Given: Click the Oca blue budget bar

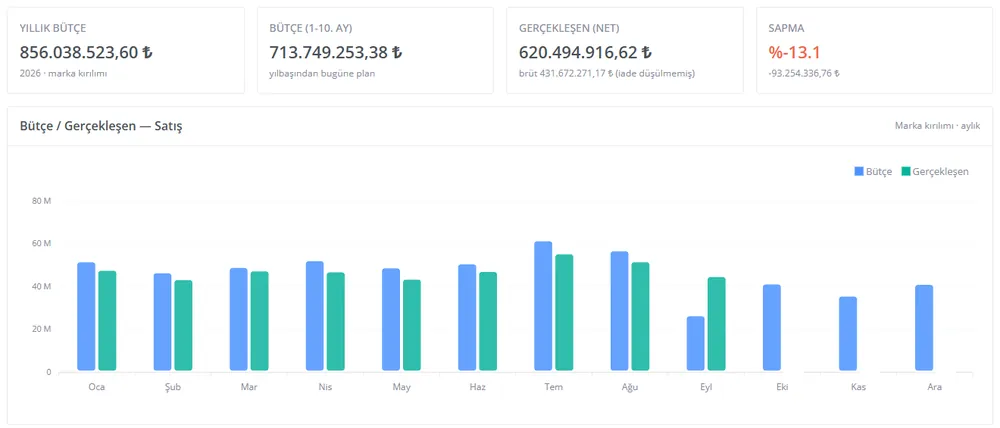Looking at the screenshot, I should click(x=86, y=316).
